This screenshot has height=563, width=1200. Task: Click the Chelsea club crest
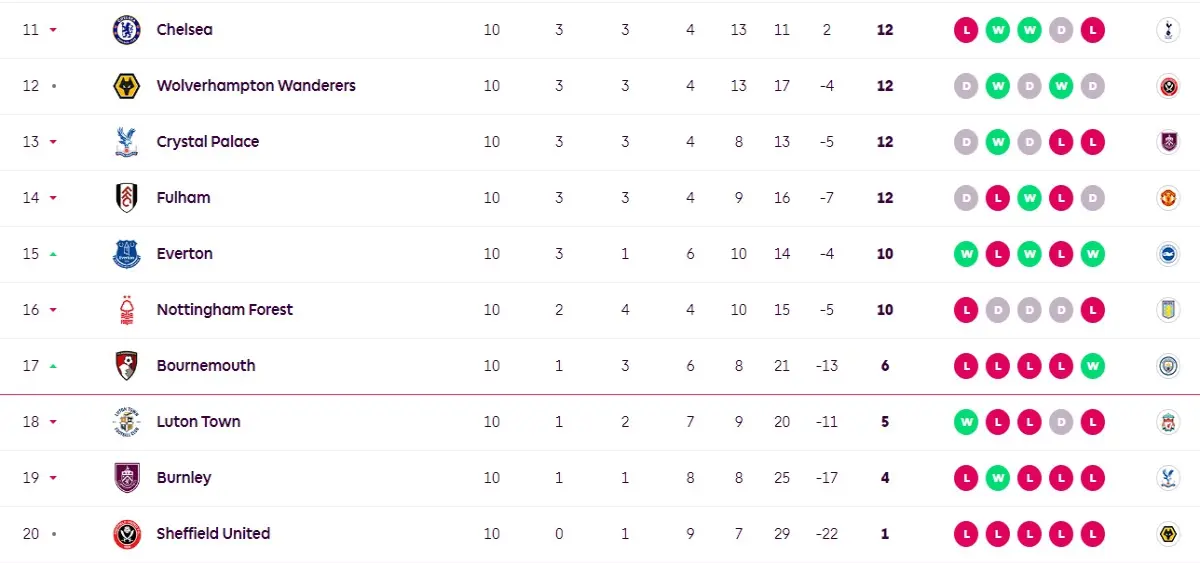coord(127,30)
